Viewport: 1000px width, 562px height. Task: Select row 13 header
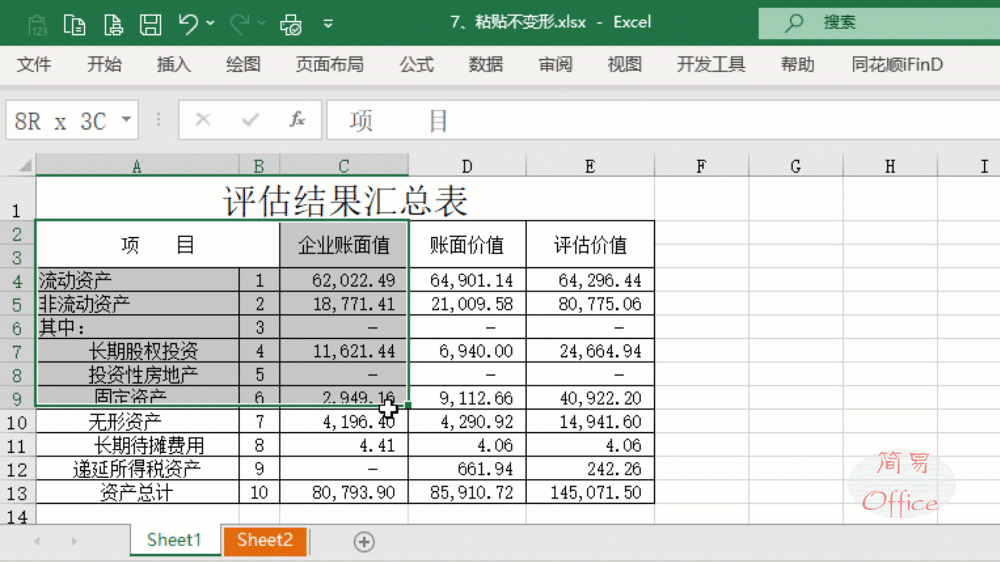(x=17, y=492)
